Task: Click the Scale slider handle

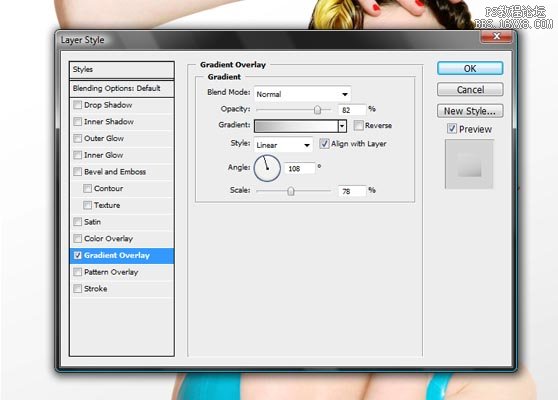Action: coord(291,191)
